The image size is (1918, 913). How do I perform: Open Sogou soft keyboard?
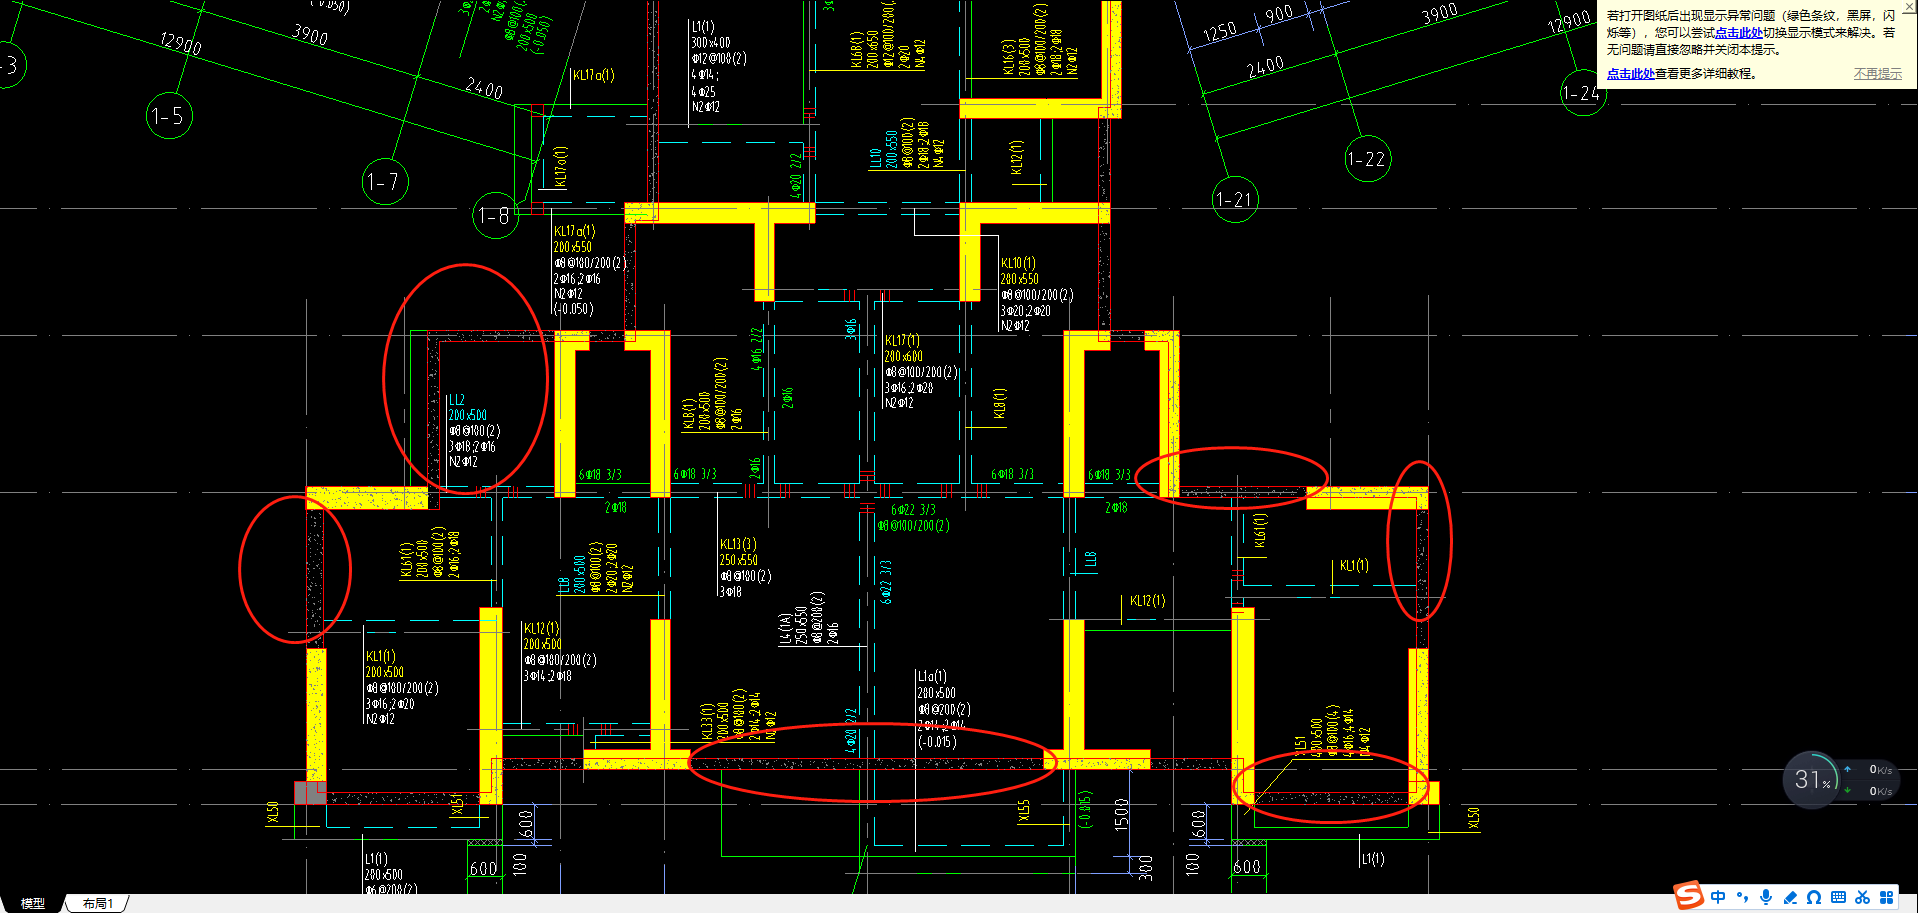1838,897
